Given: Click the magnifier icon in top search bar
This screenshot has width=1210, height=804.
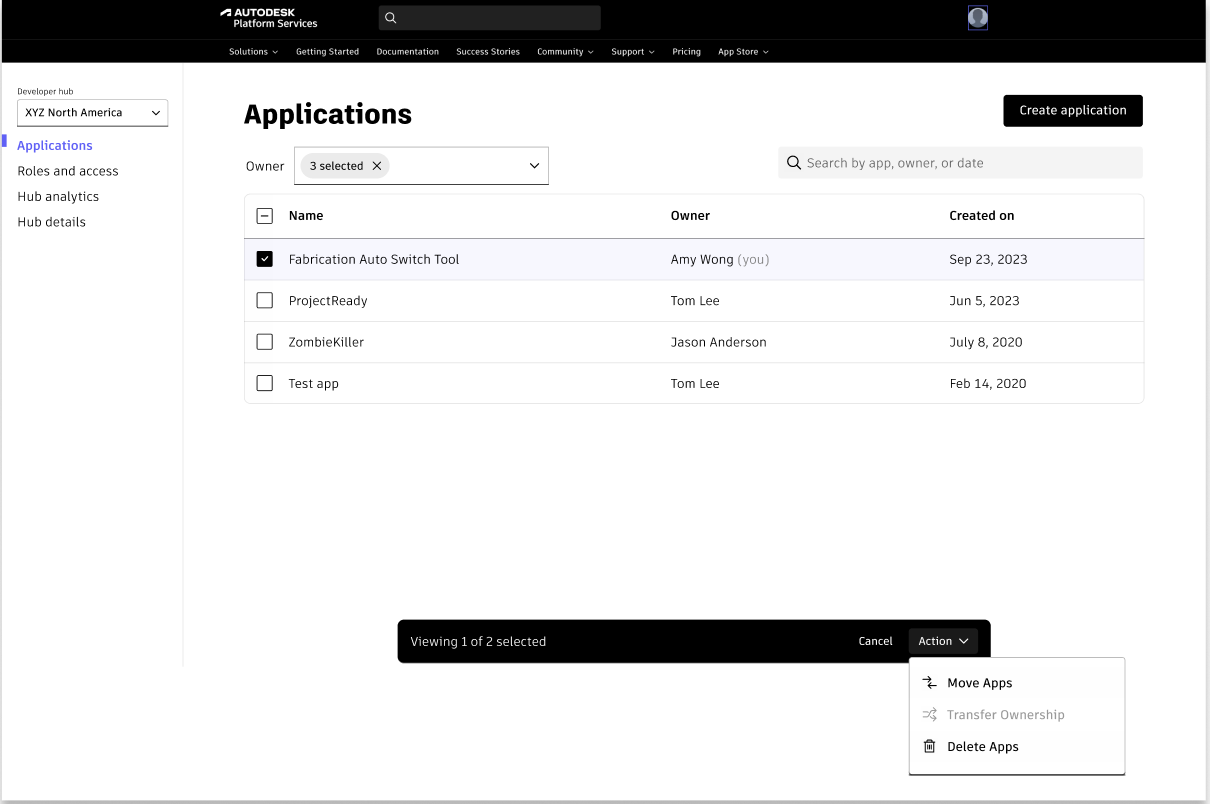Looking at the screenshot, I should tap(391, 18).
